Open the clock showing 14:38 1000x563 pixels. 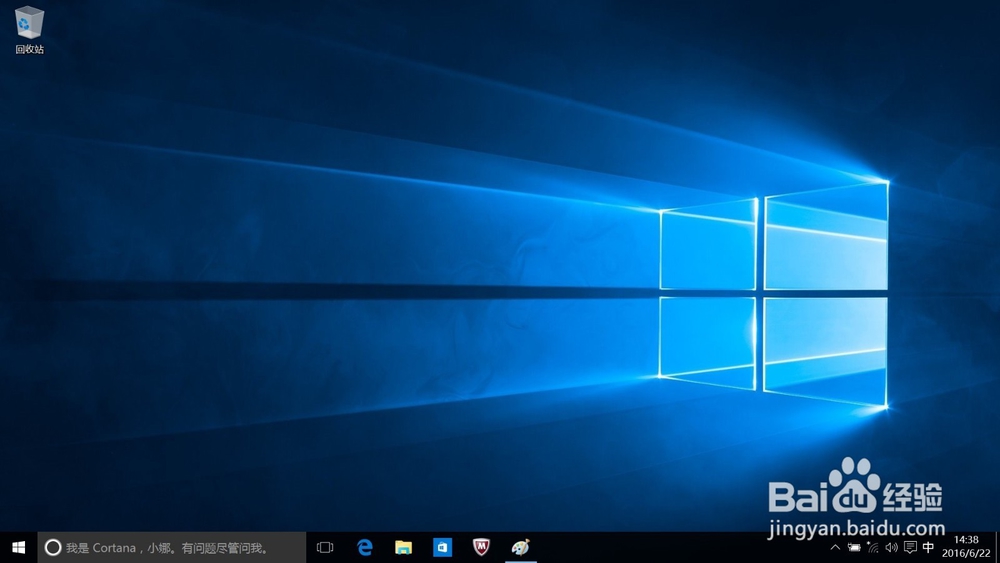coord(966,547)
